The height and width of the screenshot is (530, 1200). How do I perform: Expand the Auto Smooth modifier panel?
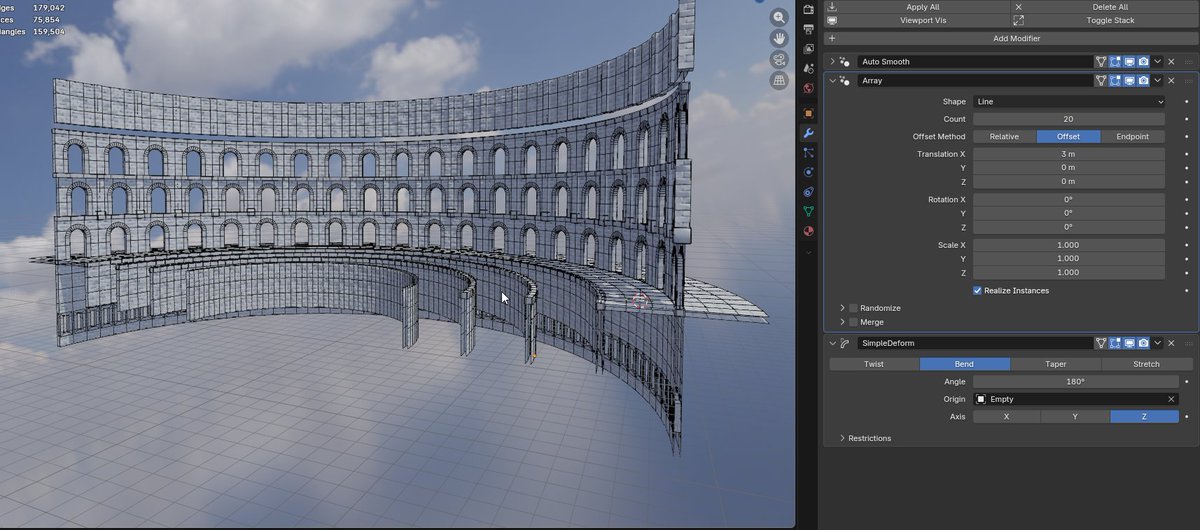[x=832, y=62]
